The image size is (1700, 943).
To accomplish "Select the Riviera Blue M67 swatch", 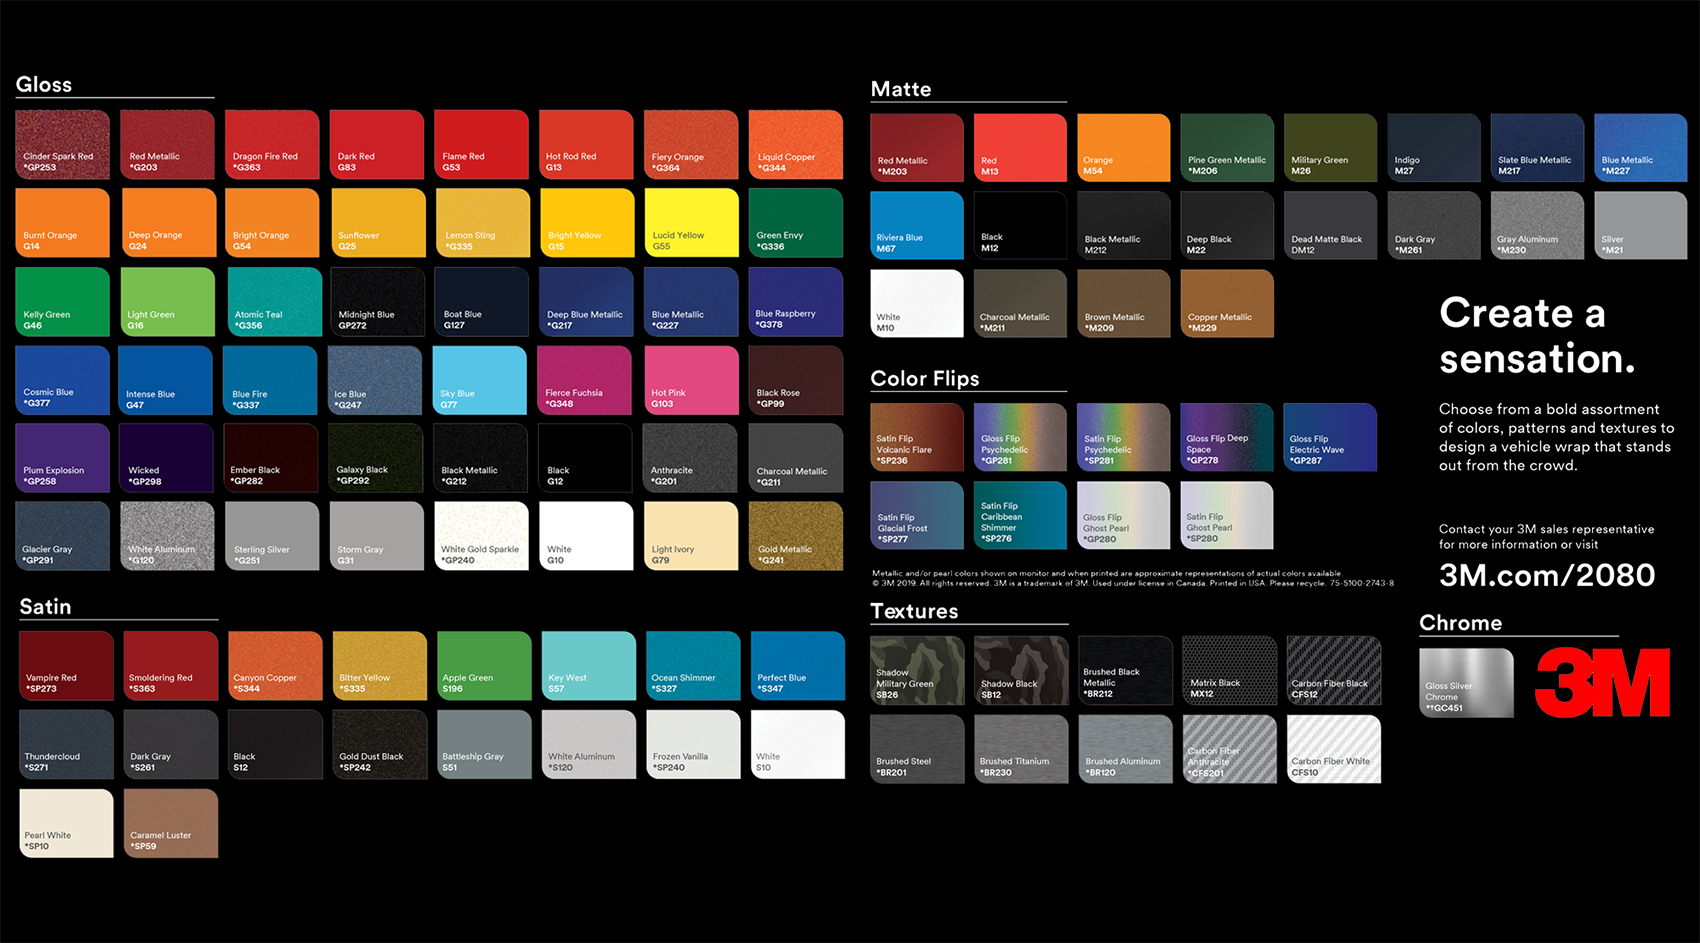I will [x=917, y=225].
